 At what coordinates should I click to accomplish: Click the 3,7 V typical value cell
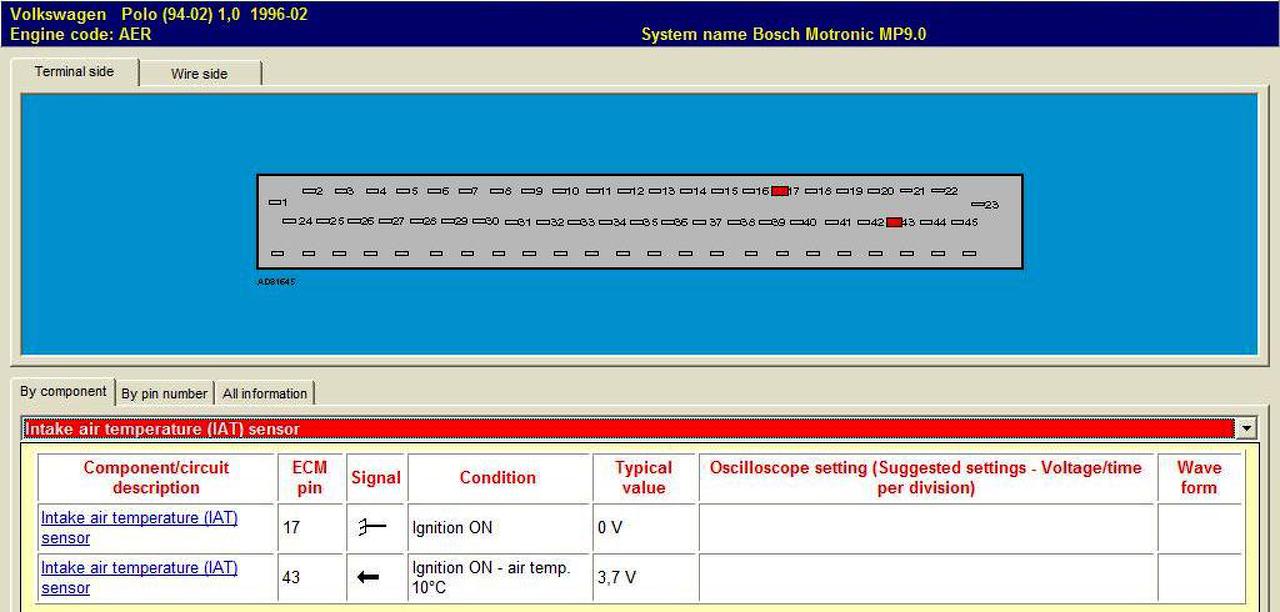pos(643,578)
